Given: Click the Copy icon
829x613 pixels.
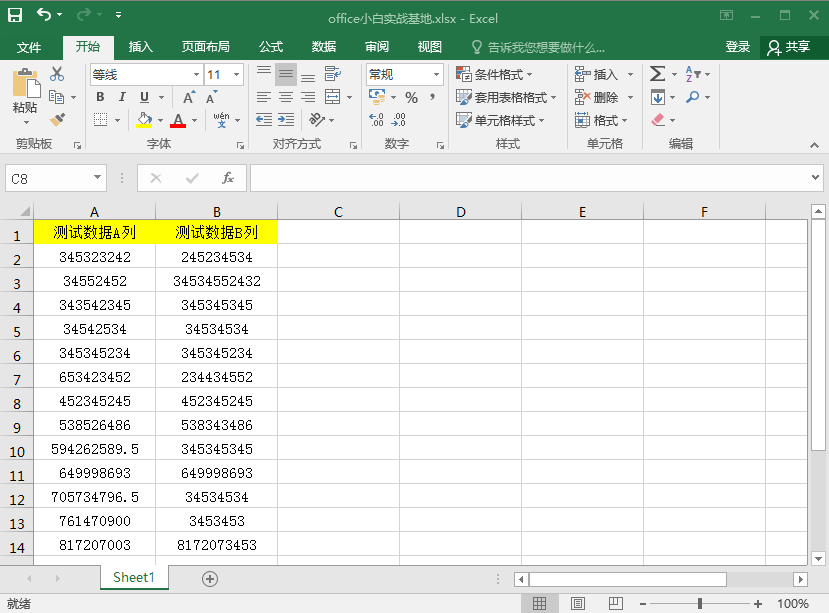Looking at the screenshot, I should (x=56, y=97).
